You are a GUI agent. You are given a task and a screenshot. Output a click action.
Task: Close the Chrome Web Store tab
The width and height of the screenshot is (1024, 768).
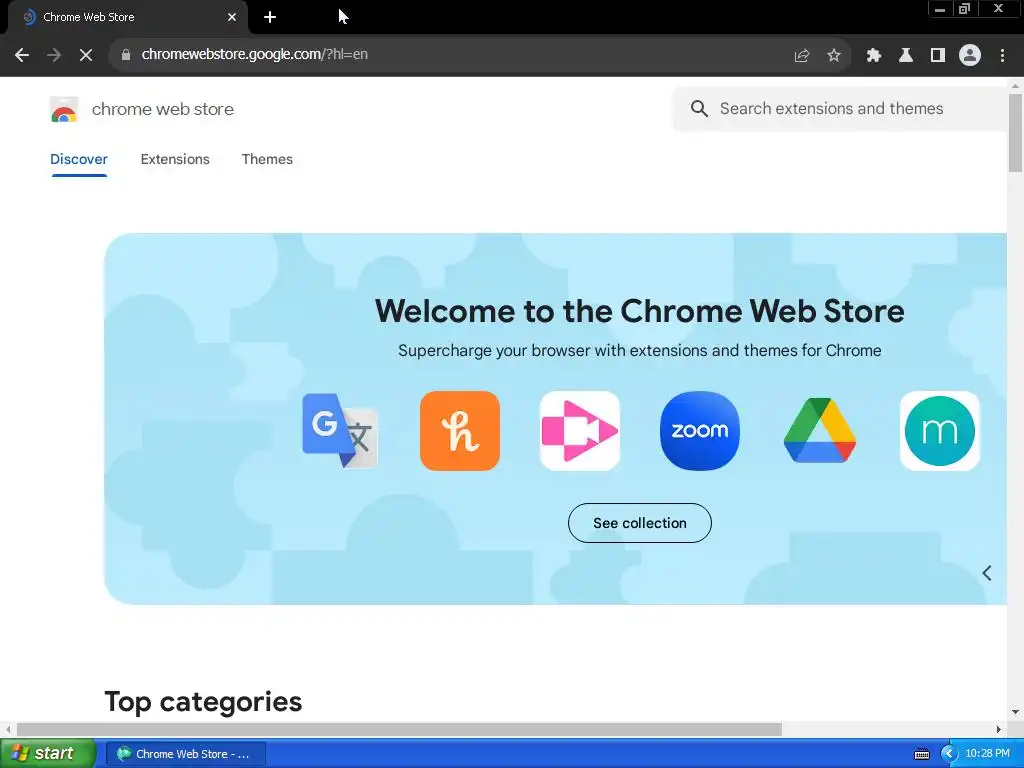pos(232,17)
